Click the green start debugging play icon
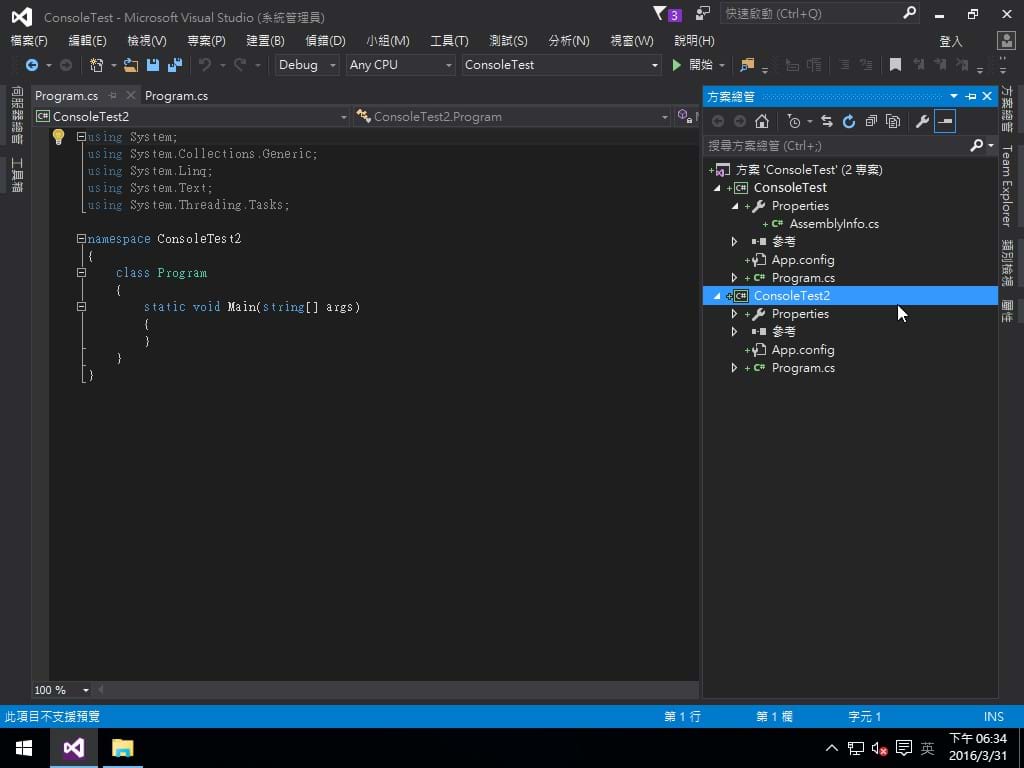 [x=677, y=65]
